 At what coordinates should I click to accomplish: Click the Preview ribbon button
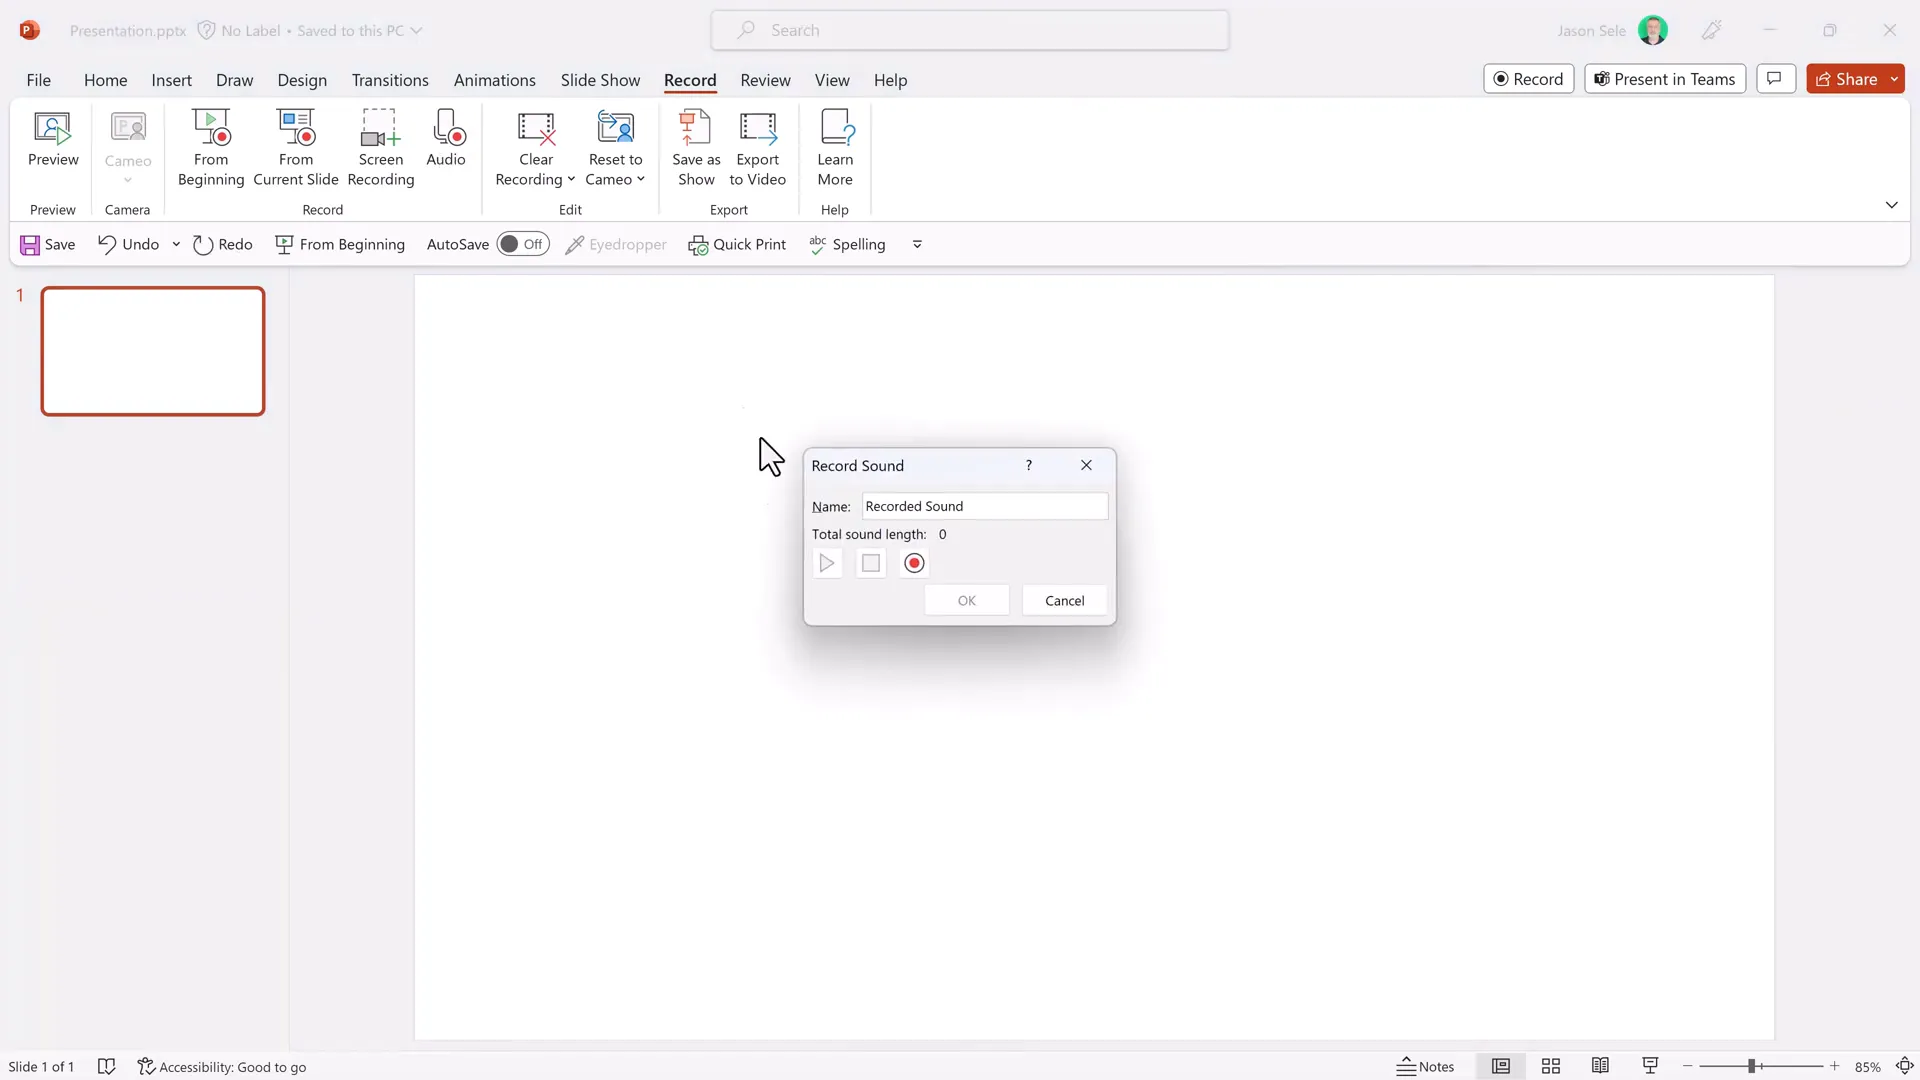[53, 140]
